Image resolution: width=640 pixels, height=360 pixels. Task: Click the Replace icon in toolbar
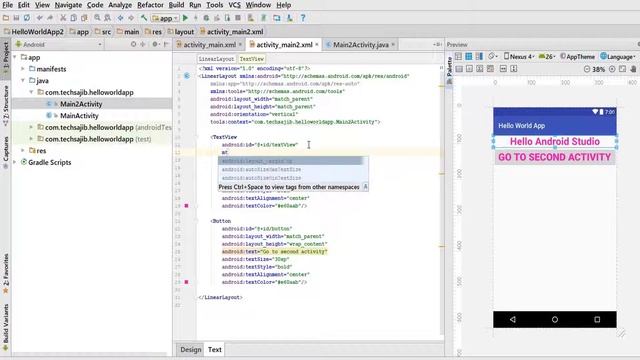point(107,18)
